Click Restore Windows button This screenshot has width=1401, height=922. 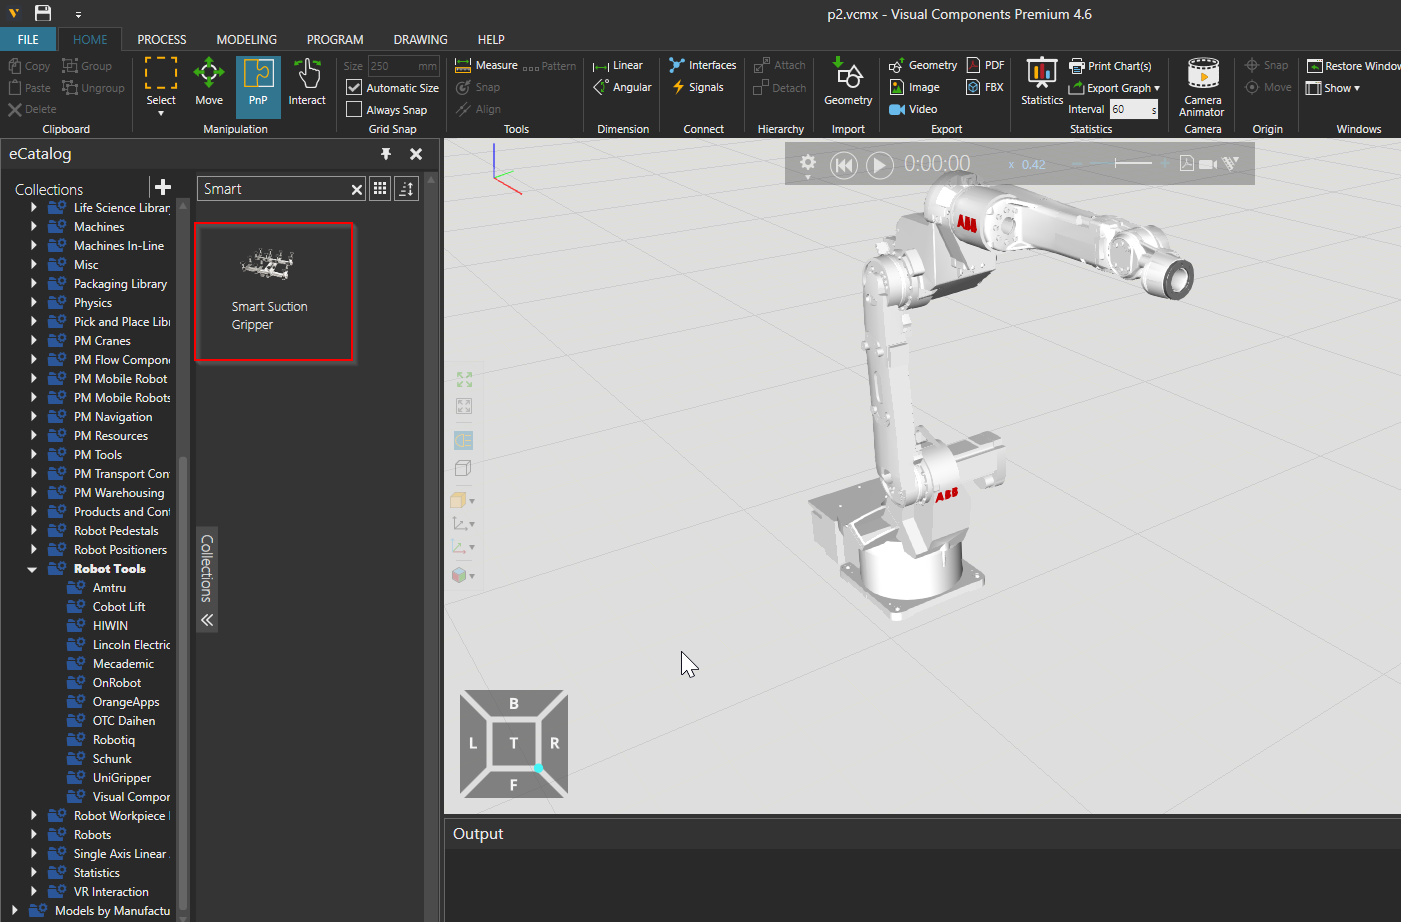click(1353, 66)
